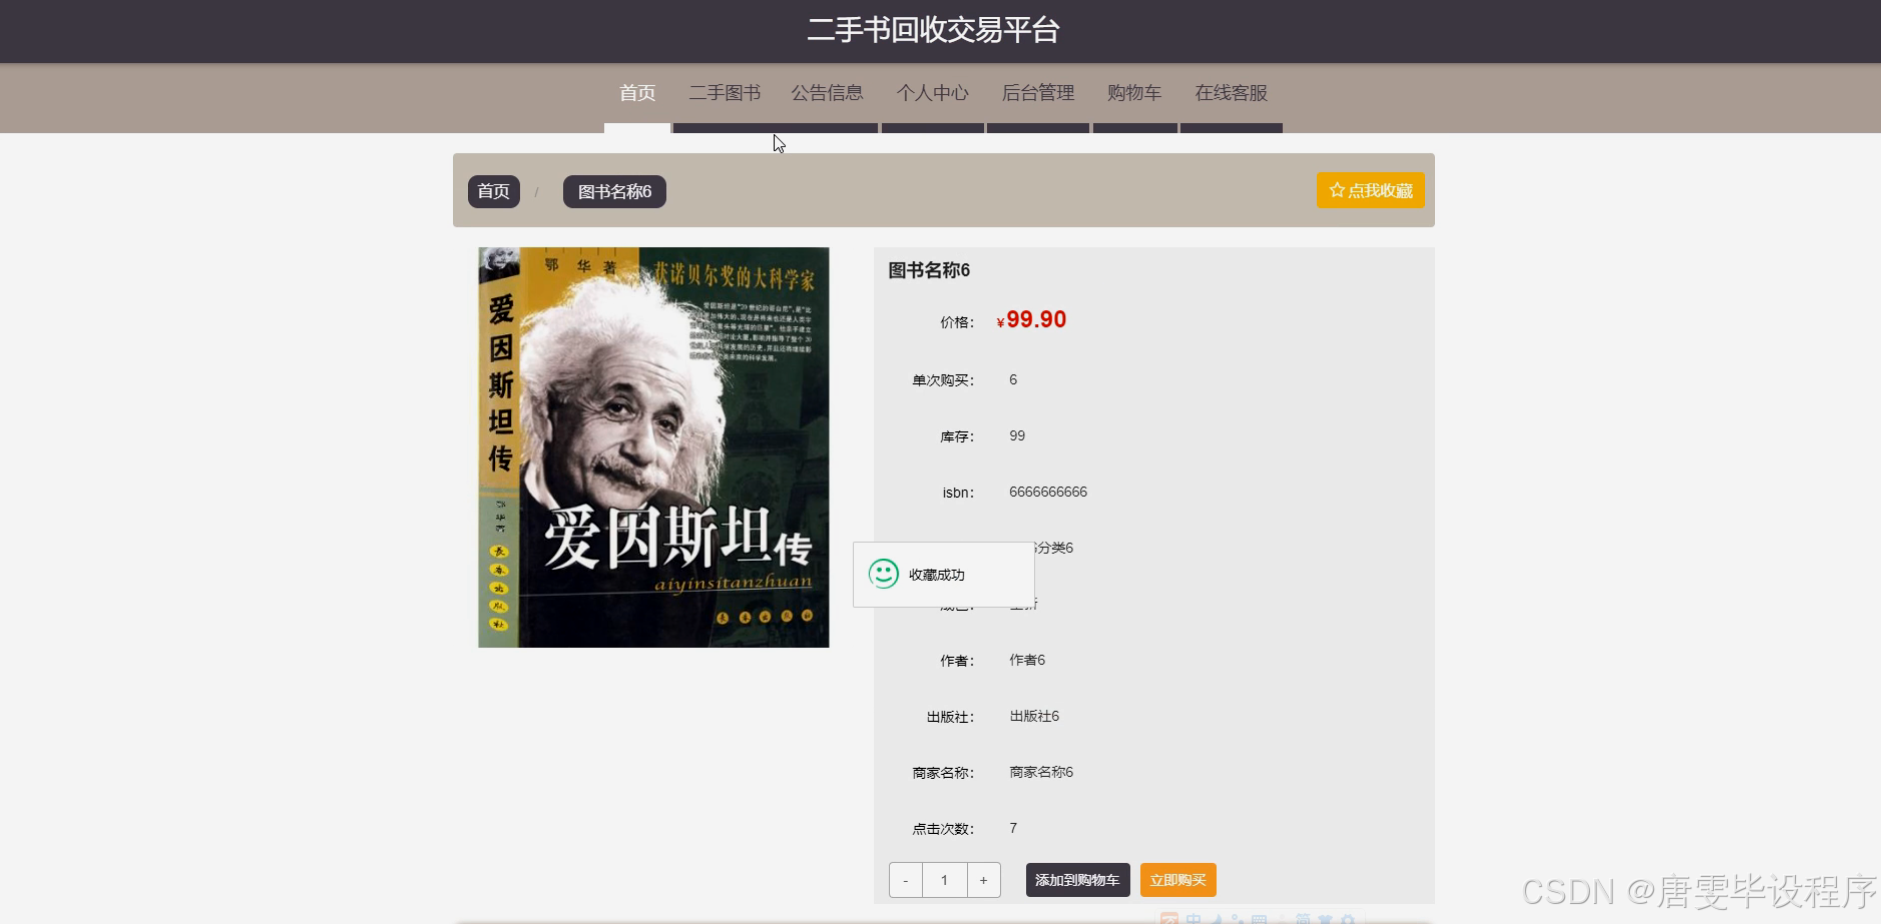The height and width of the screenshot is (924, 1881).
Task: Click the 二手书回收交易平台 site title
Action: click(x=933, y=30)
